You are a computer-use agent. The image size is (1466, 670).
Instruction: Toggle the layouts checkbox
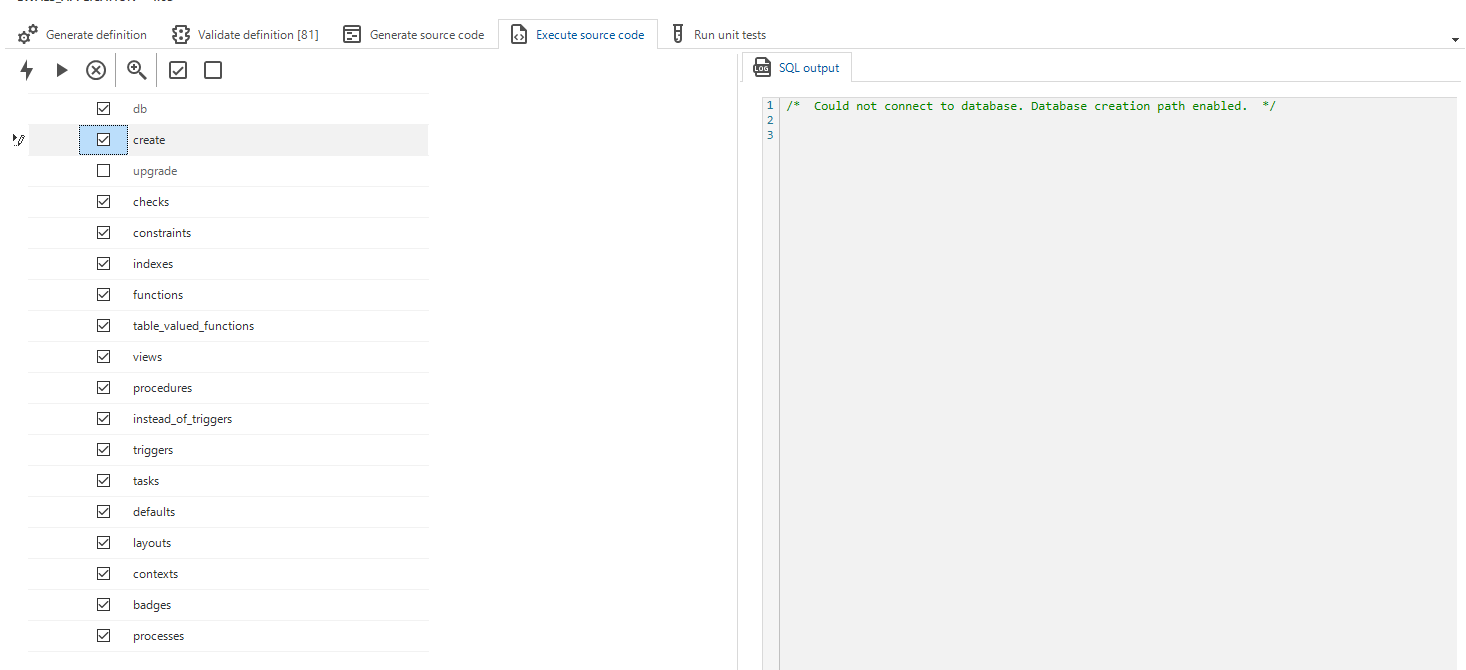coord(103,543)
